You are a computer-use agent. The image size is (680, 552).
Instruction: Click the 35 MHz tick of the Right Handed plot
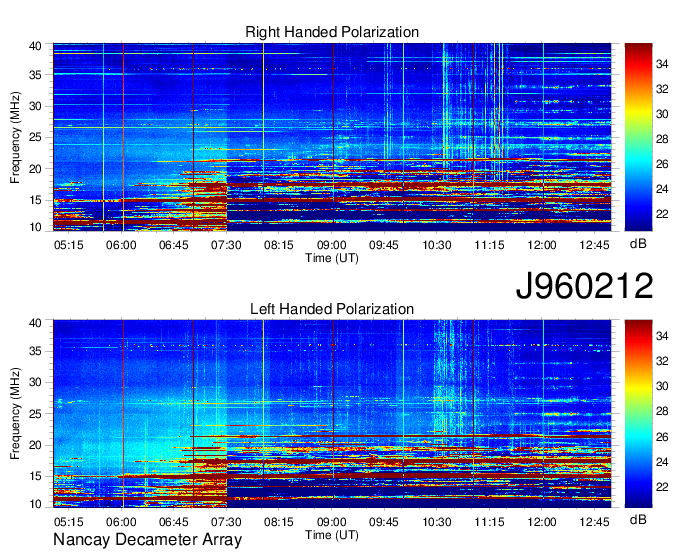[x=35, y=75]
